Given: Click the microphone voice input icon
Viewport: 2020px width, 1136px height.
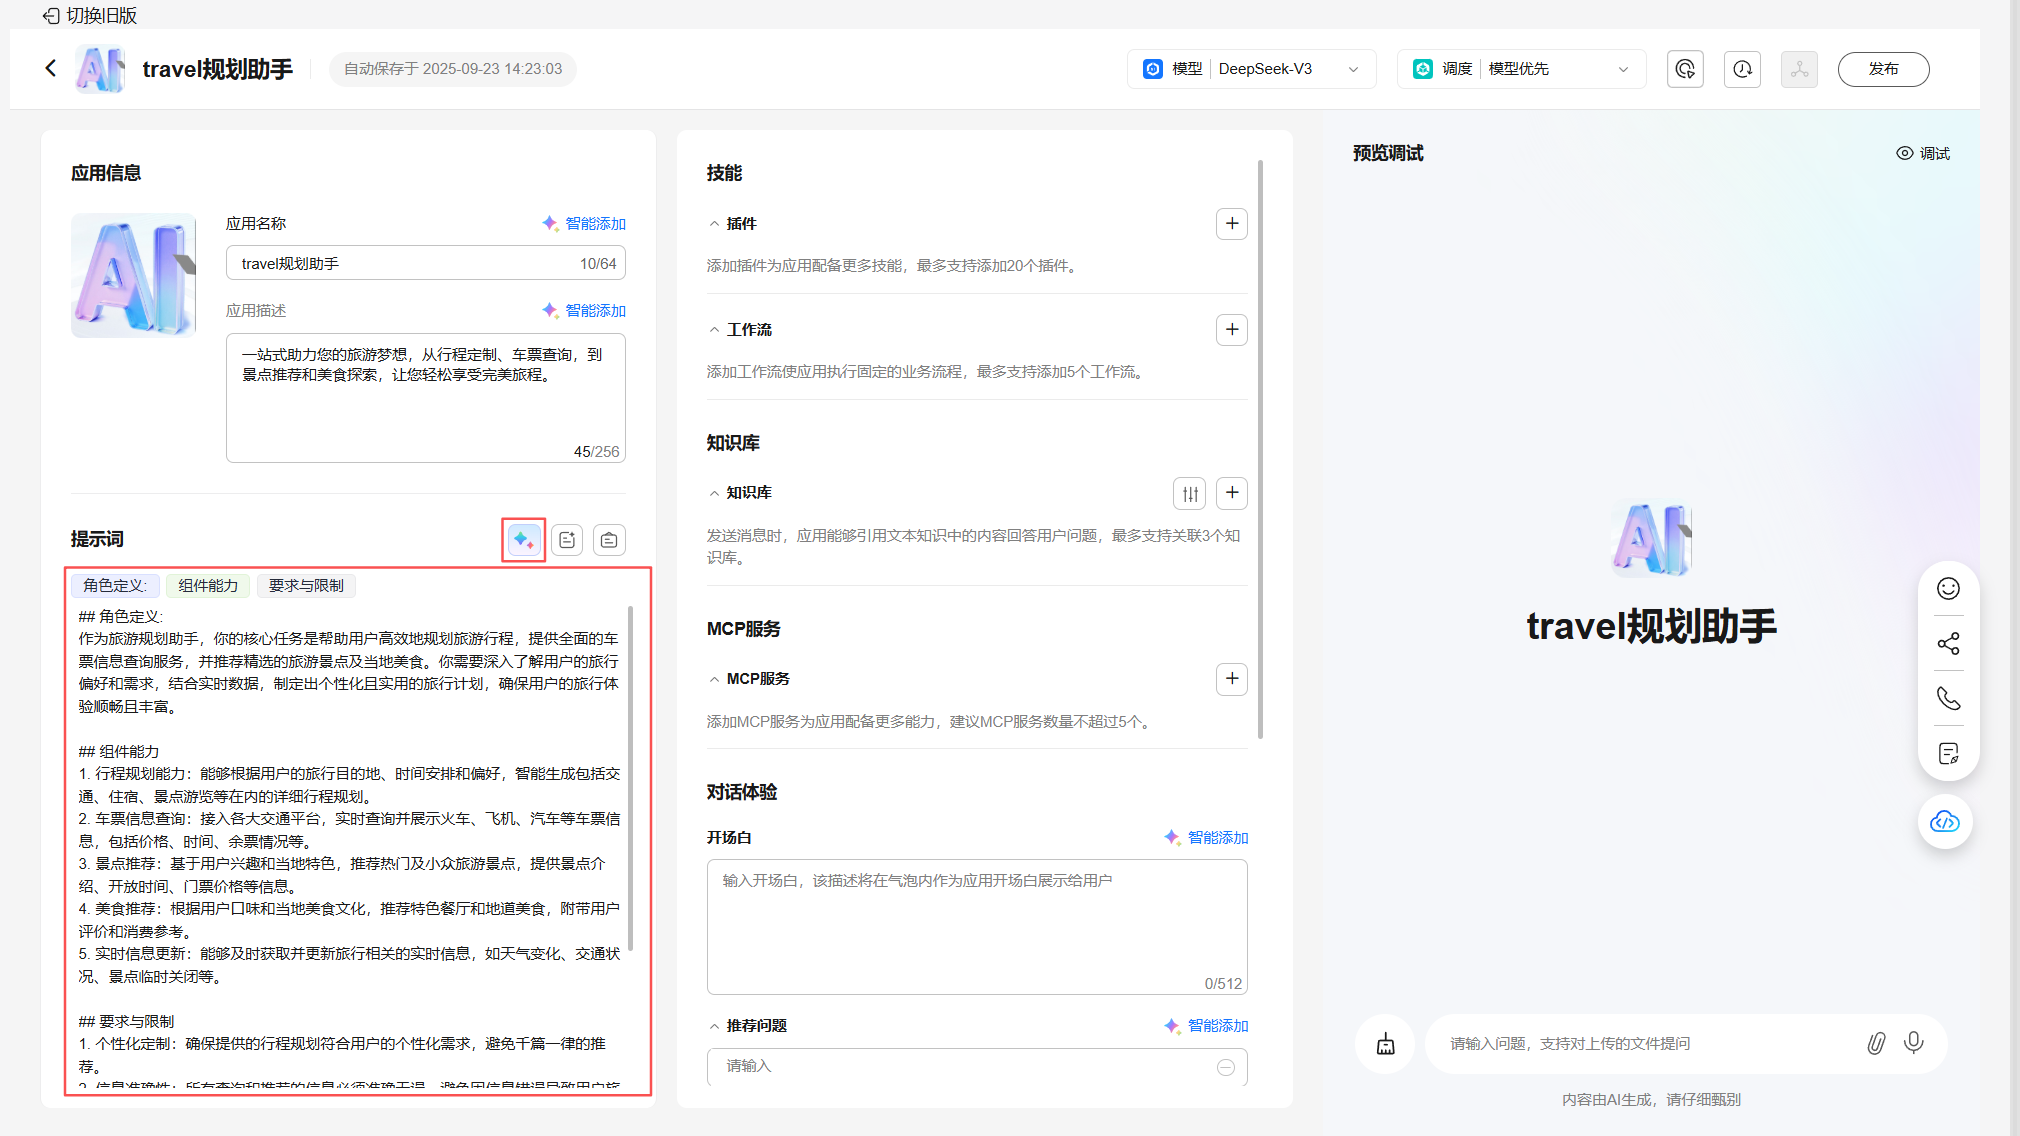Looking at the screenshot, I should [1913, 1043].
